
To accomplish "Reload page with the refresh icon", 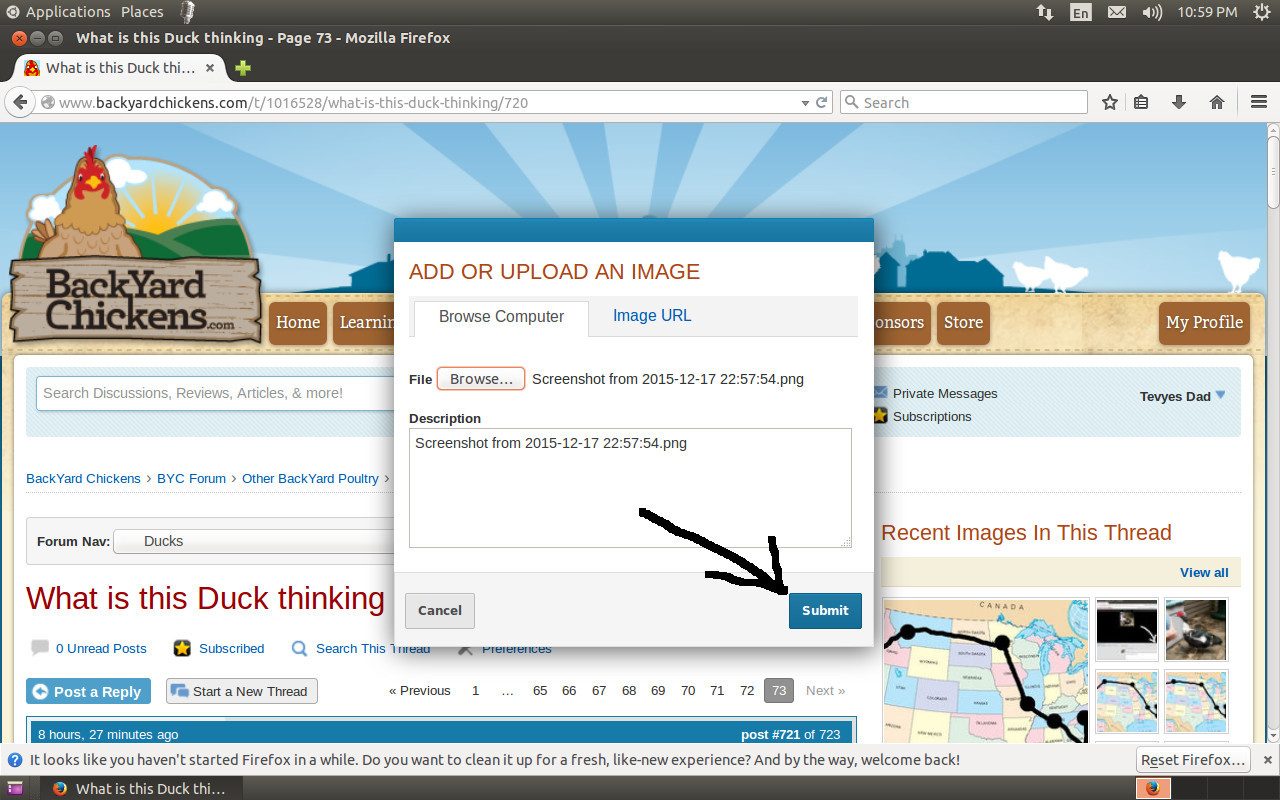I will (822, 102).
